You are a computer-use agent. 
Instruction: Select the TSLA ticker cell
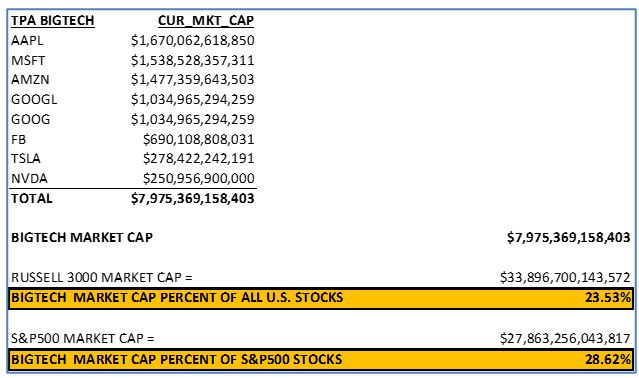26,158
